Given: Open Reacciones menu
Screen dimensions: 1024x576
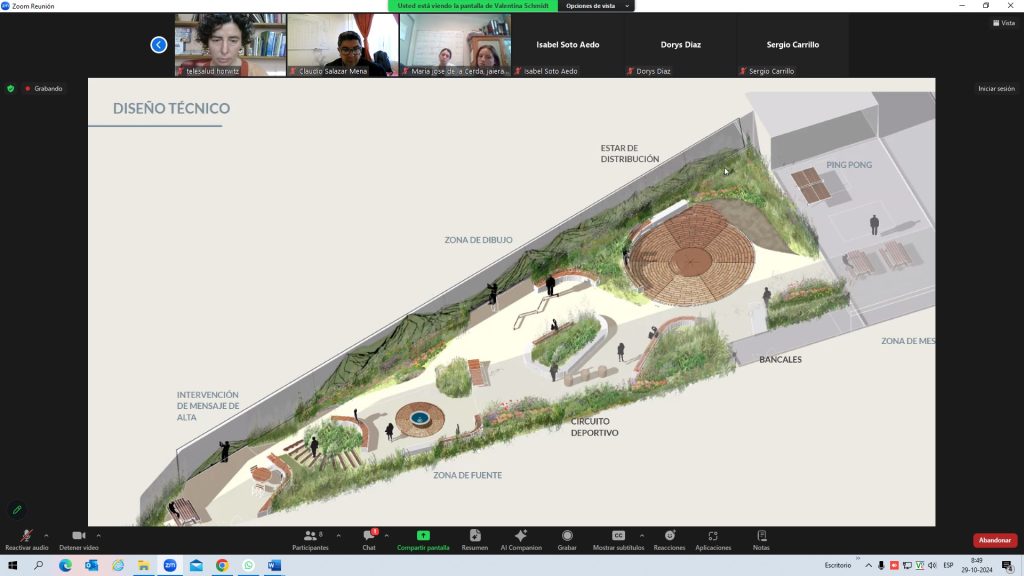Looking at the screenshot, I should pyautogui.click(x=669, y=539).
